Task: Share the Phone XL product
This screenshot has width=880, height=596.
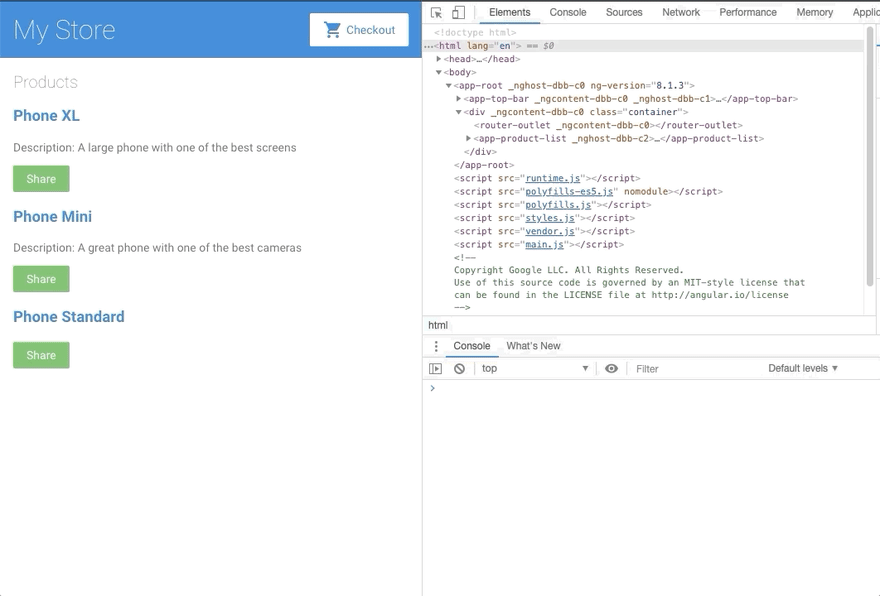Action: (41, 179)
